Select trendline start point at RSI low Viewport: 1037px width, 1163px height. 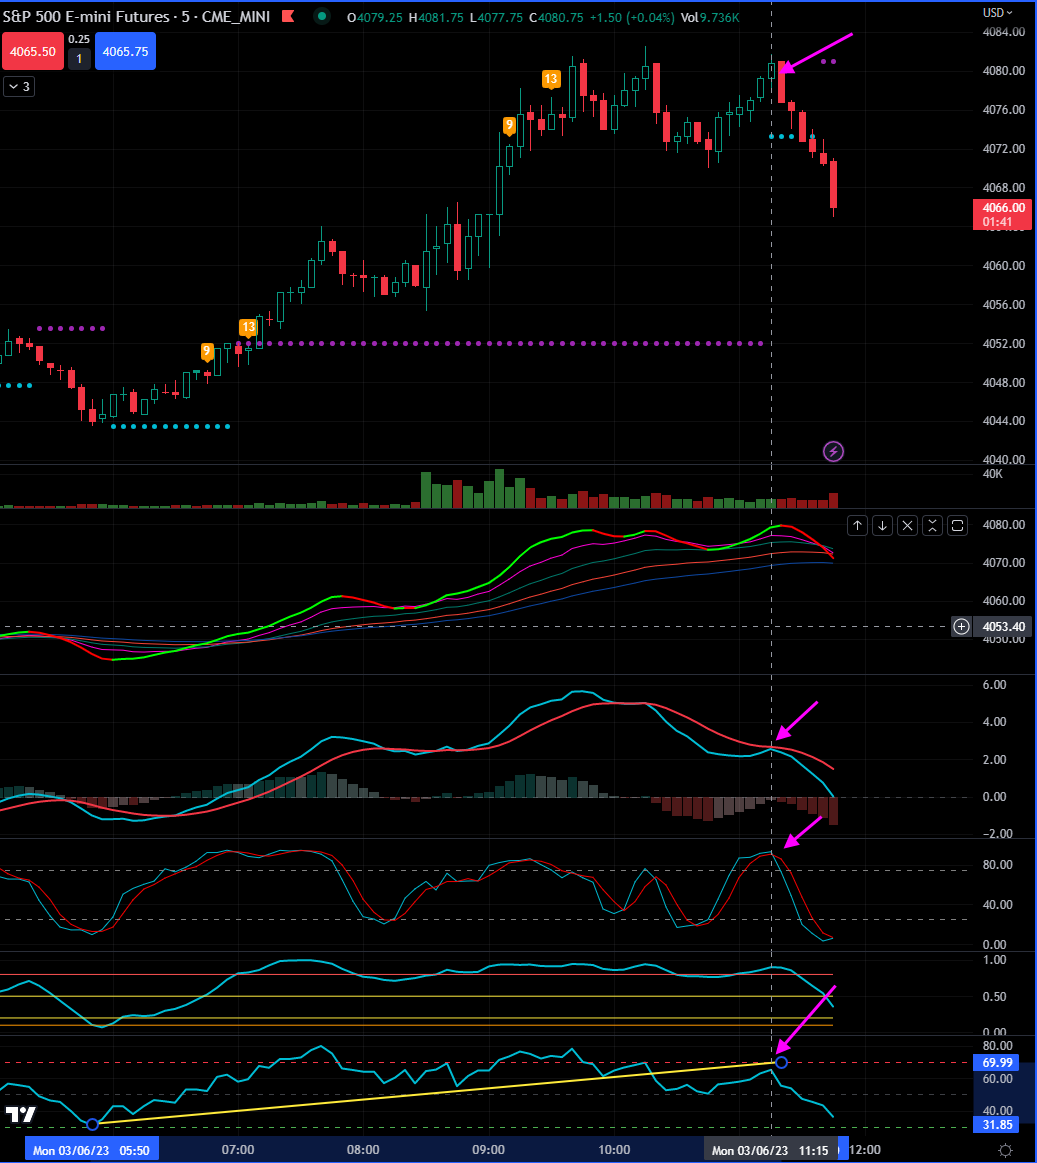coord(93,1124)
